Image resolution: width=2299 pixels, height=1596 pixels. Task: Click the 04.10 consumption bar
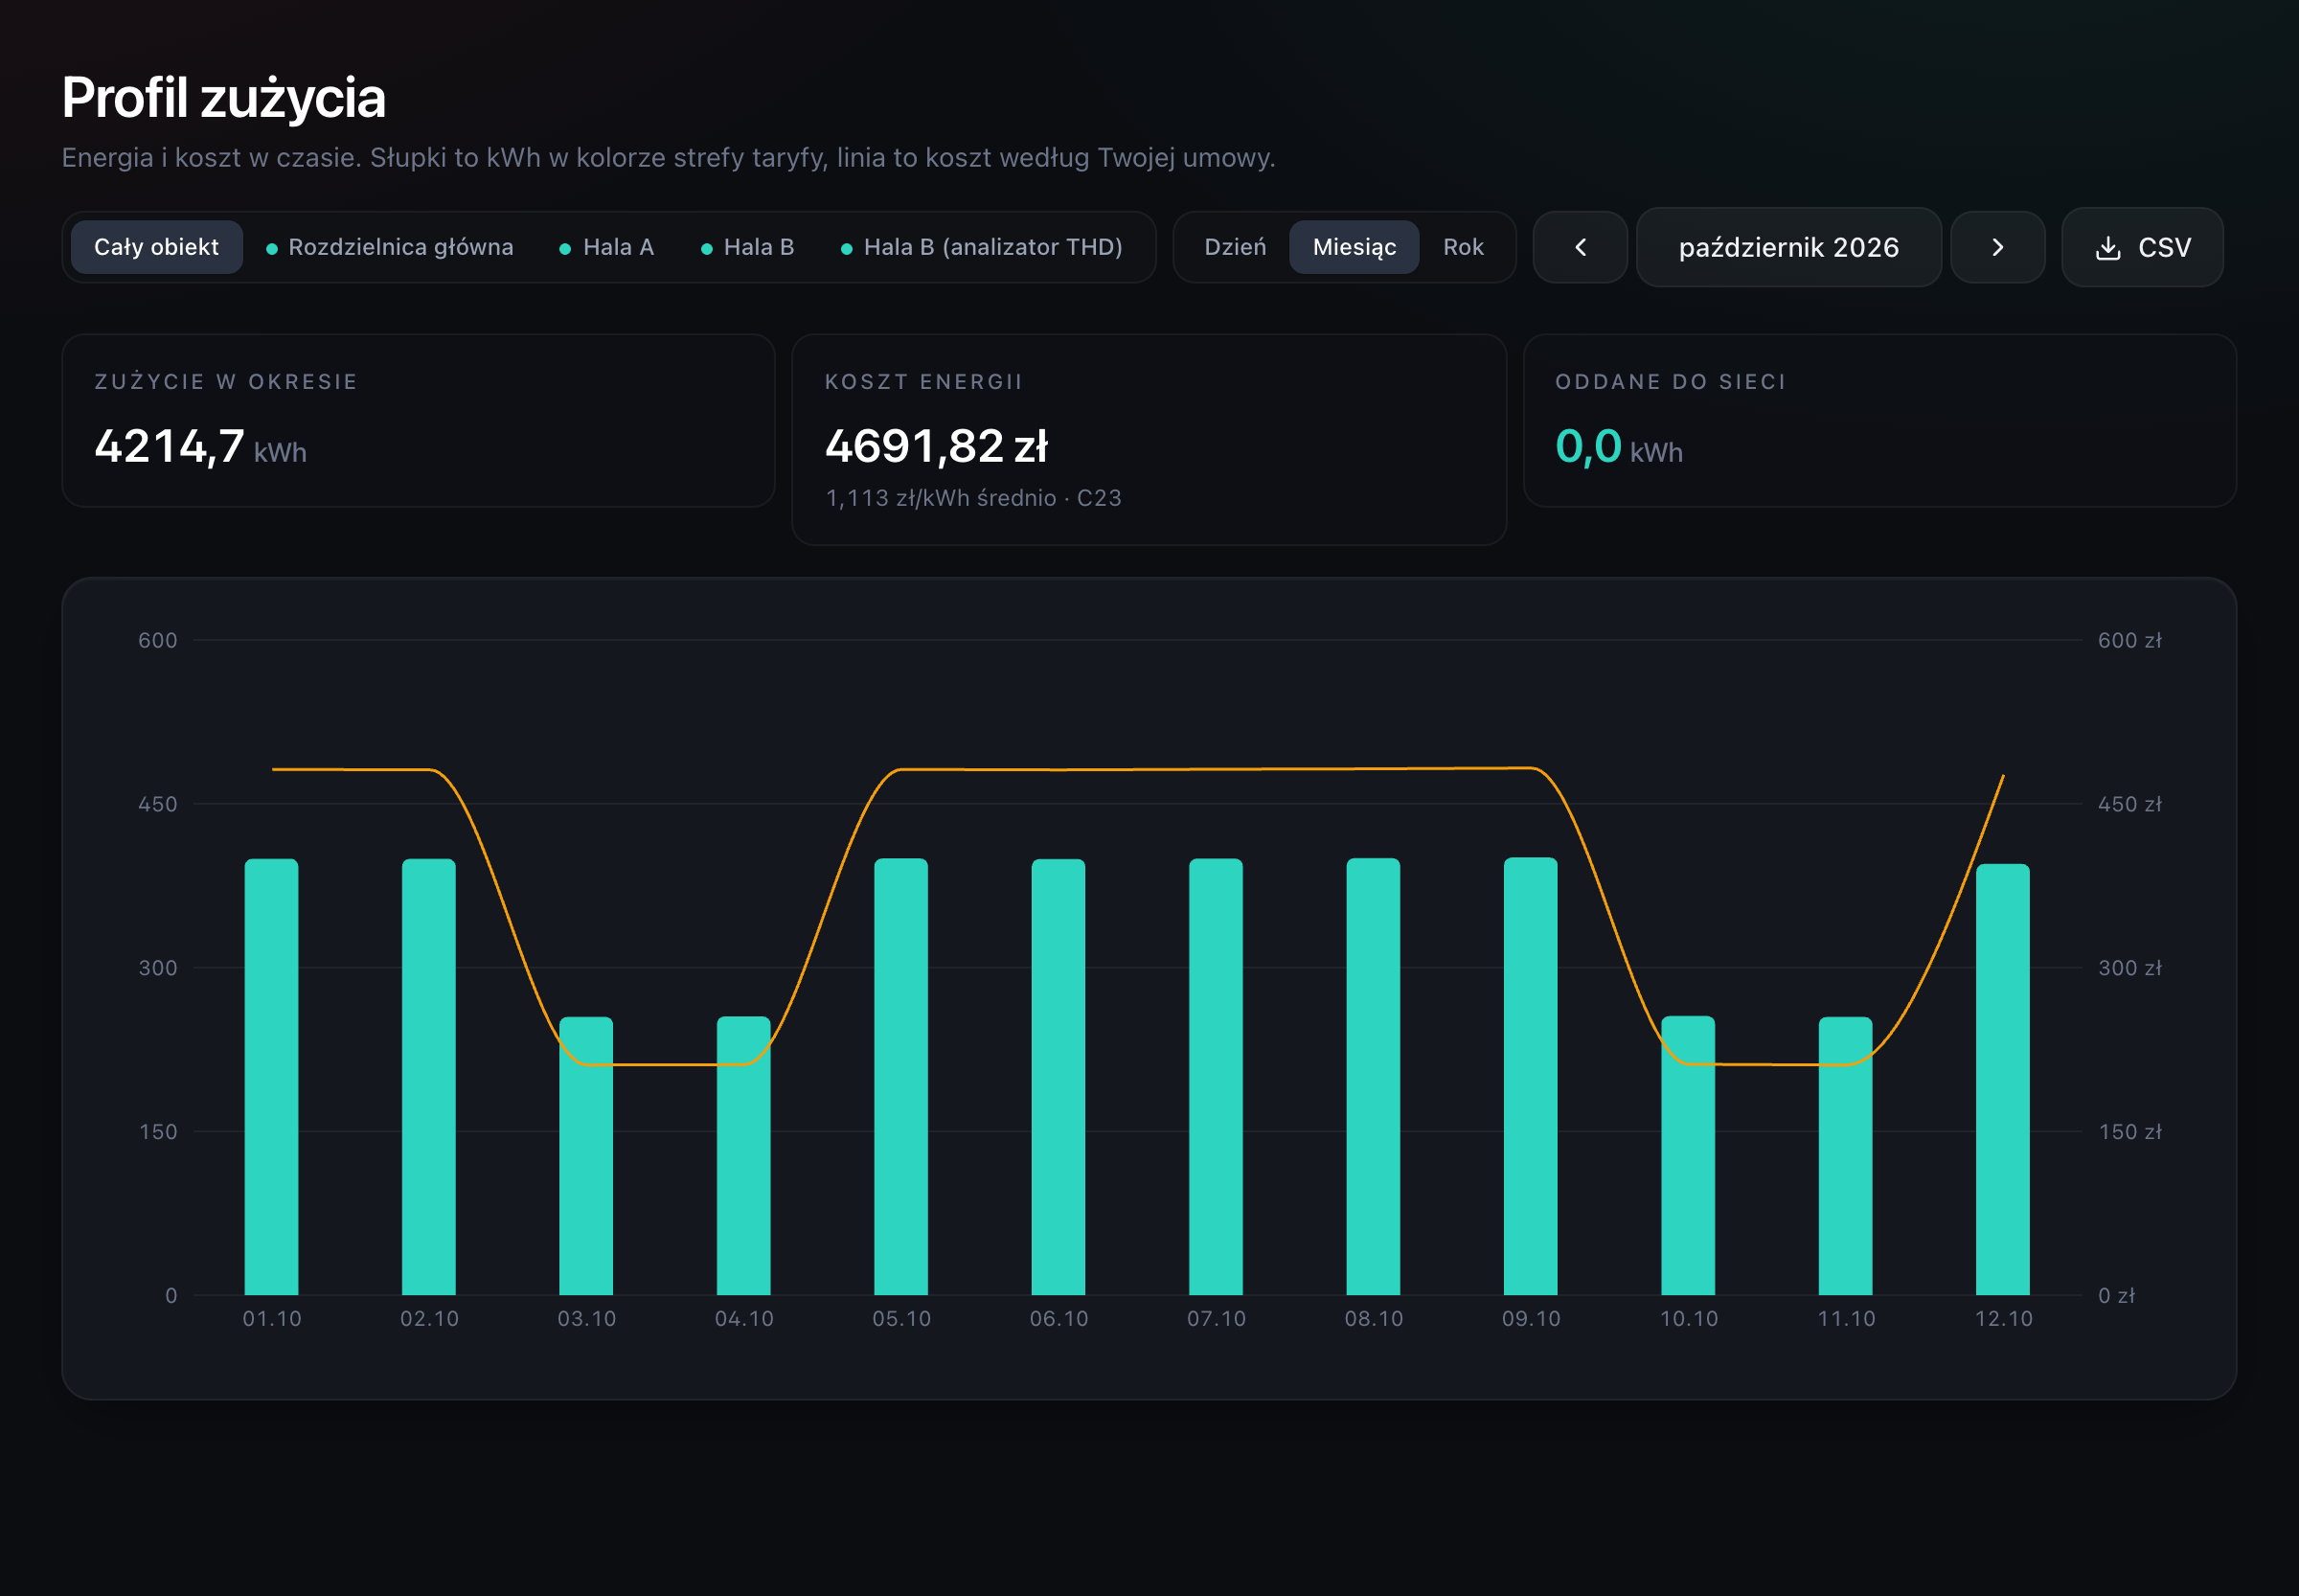pyautogui.click(x=744, y=1156)
